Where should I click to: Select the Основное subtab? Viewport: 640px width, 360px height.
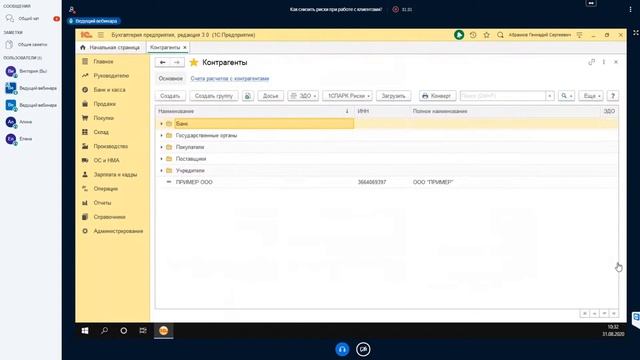[x=171, y=78]
